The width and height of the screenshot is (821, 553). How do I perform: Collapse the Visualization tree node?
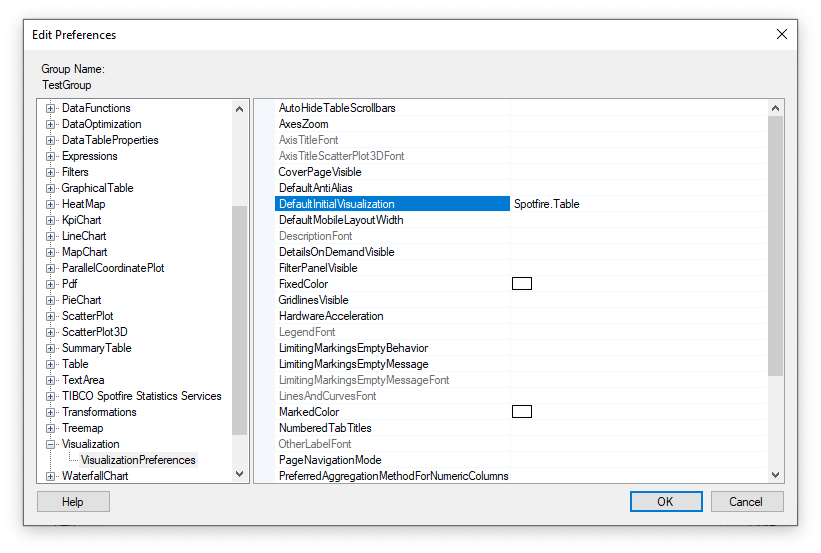click(x=50, y=444)
